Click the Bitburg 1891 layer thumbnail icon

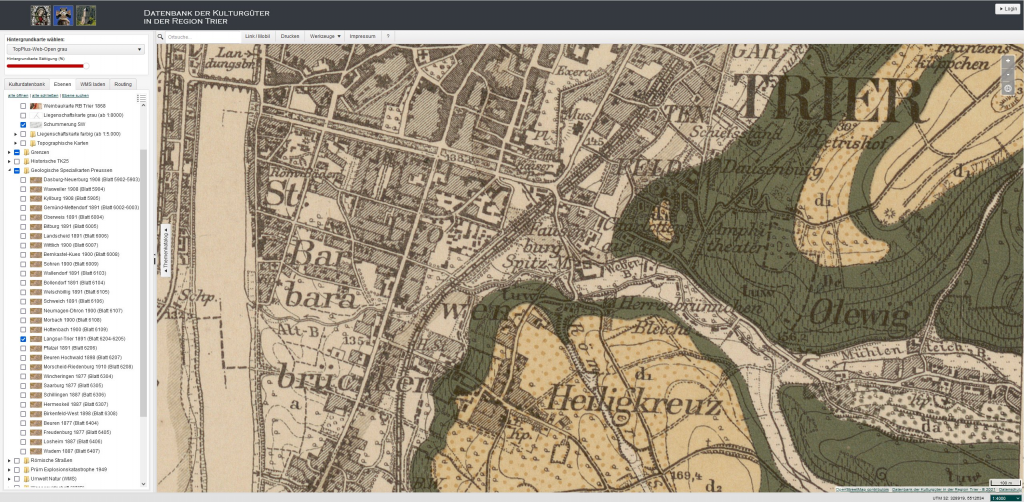coord(37,227)
